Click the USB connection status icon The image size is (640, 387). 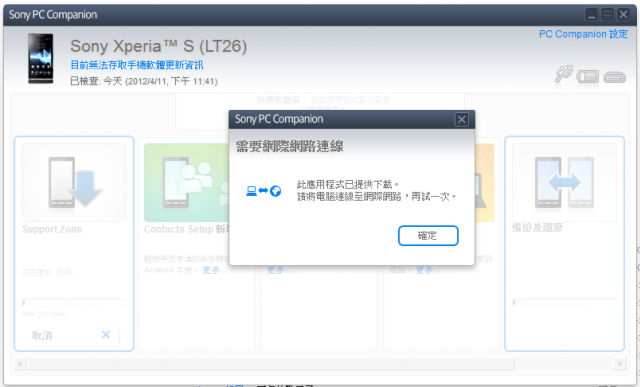(564, 74)
